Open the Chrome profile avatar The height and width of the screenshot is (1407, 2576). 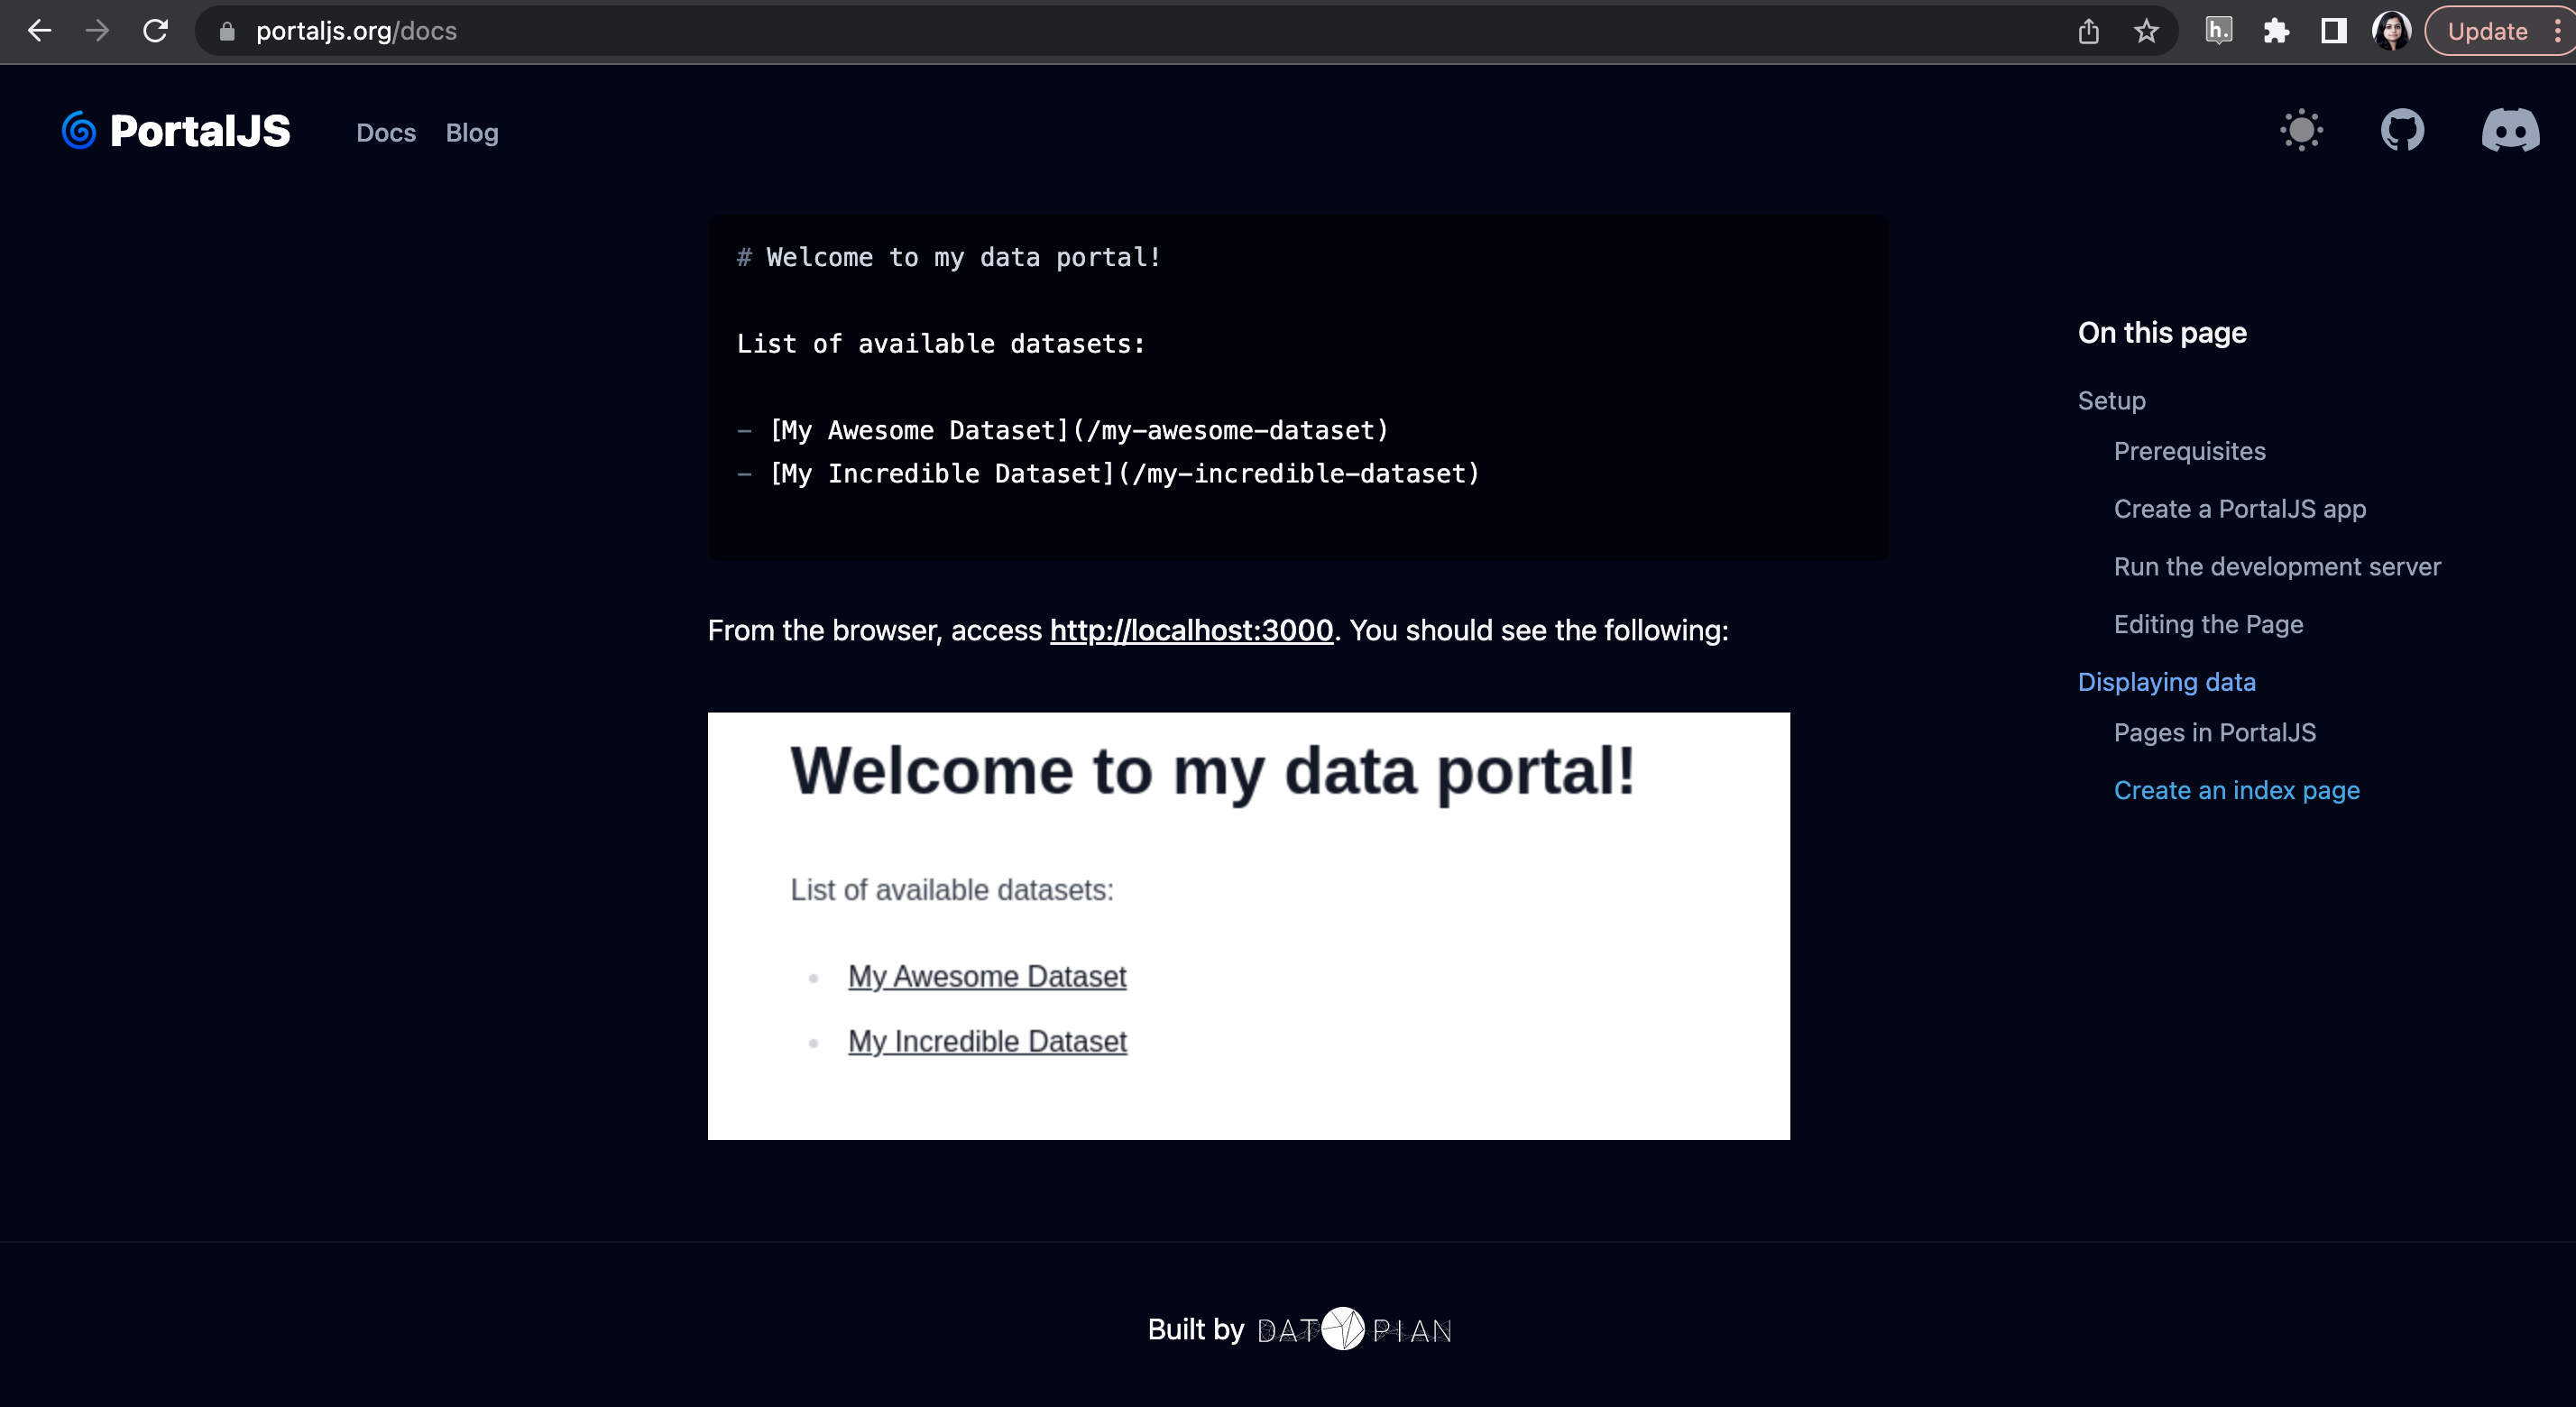(2391, 31)
